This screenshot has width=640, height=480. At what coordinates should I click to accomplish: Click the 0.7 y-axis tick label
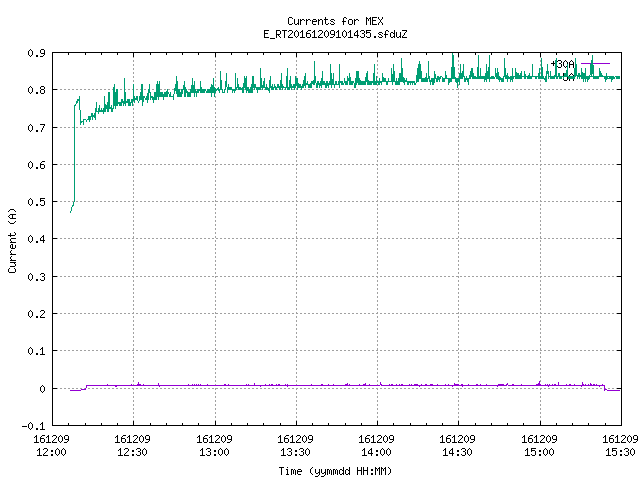coord(37,128)
